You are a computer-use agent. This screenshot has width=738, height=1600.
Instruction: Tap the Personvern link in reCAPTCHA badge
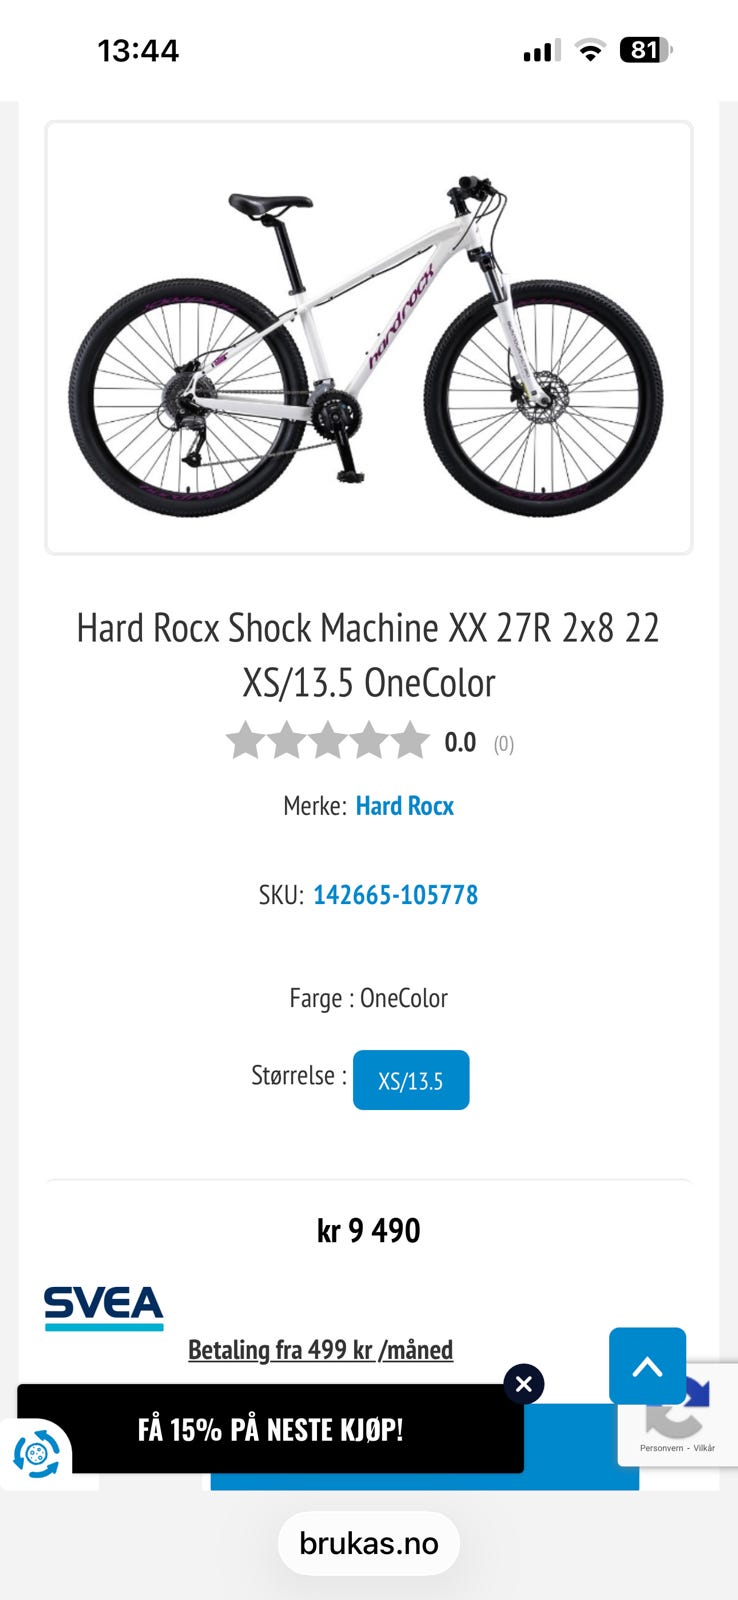[660, 1448]
